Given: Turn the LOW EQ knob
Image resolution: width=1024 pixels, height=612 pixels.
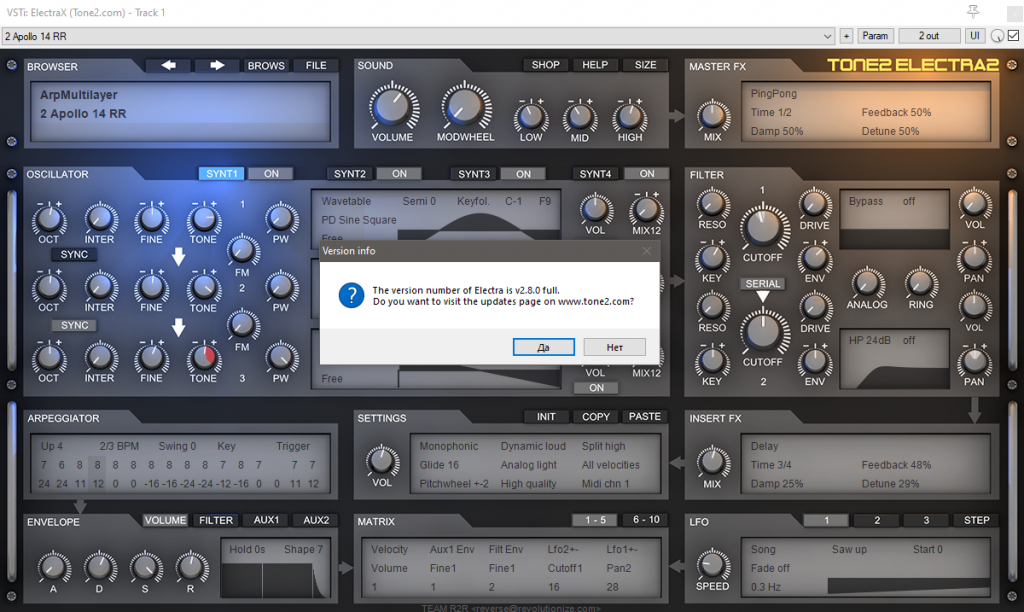Looking at the screenshot, I should 531,117.
